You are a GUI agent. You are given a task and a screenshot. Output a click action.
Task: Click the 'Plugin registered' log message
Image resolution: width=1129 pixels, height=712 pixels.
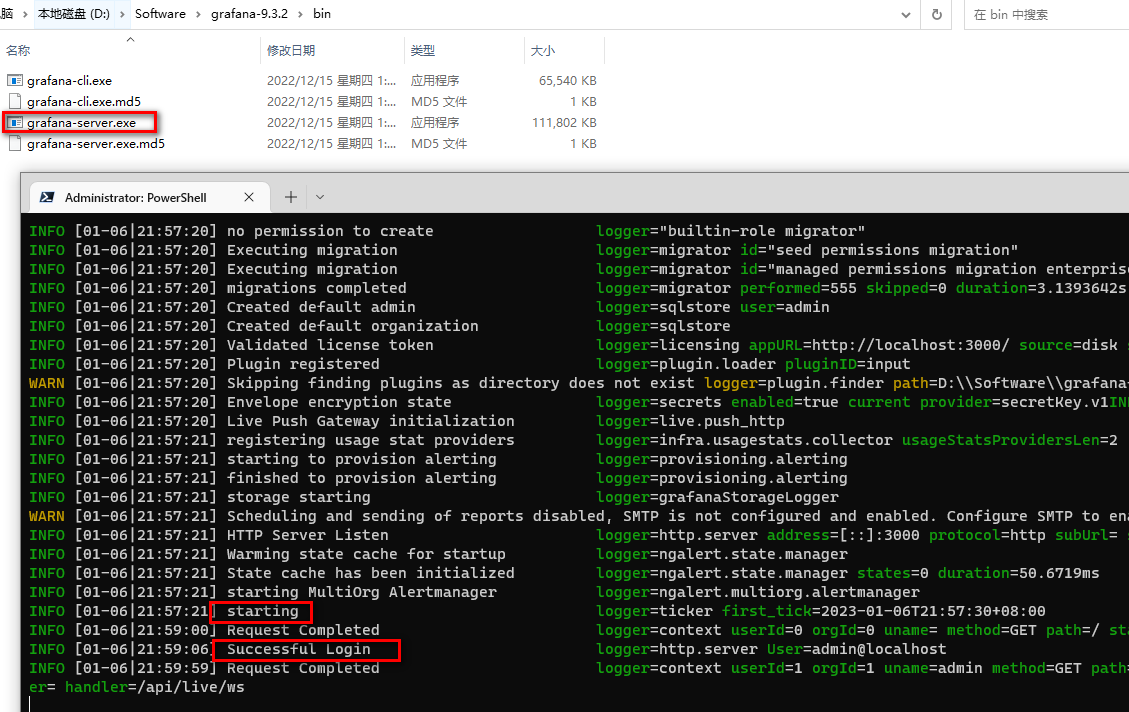tap(303, 364)
